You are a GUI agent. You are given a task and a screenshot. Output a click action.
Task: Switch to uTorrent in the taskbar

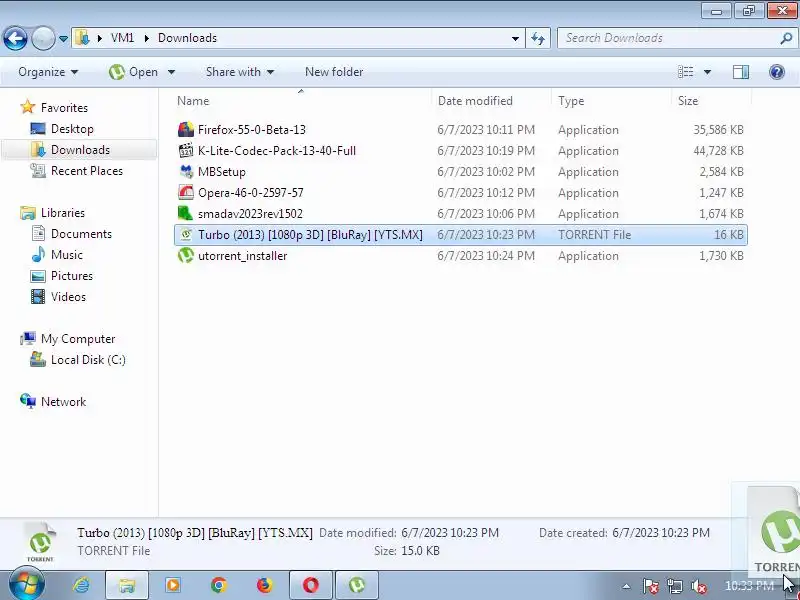tap(357, 585)
